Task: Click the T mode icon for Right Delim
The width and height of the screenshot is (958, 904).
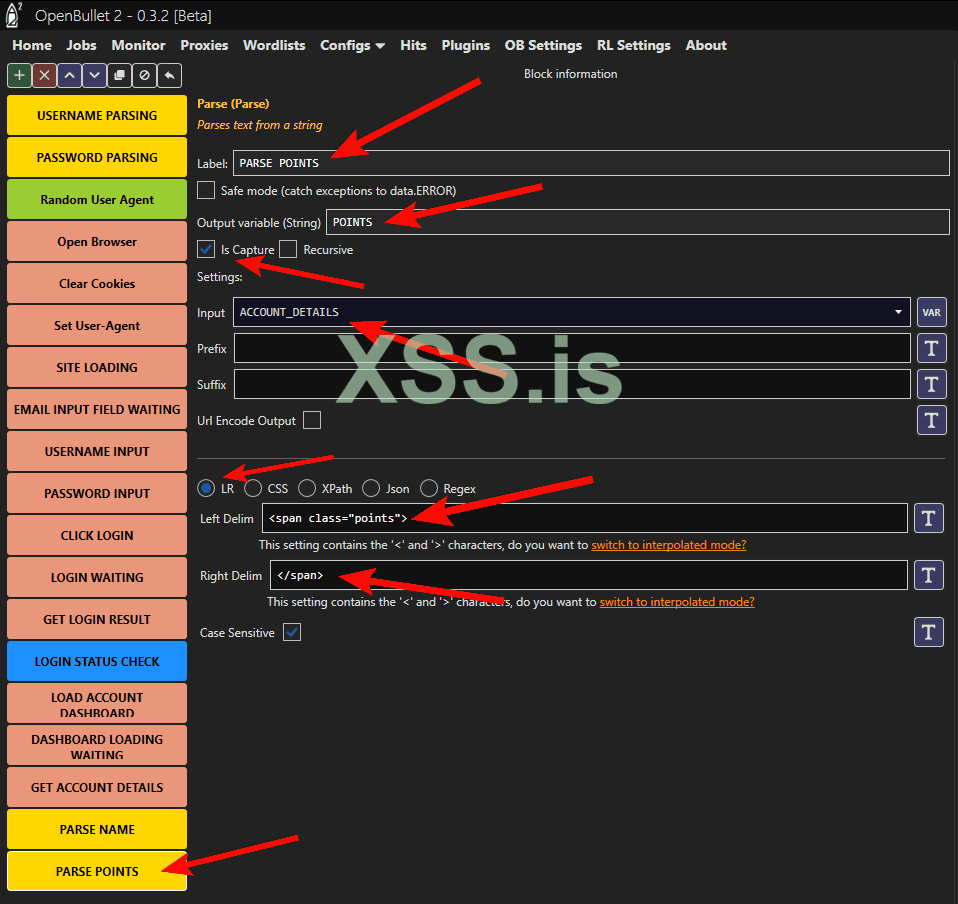Action: 929,575
